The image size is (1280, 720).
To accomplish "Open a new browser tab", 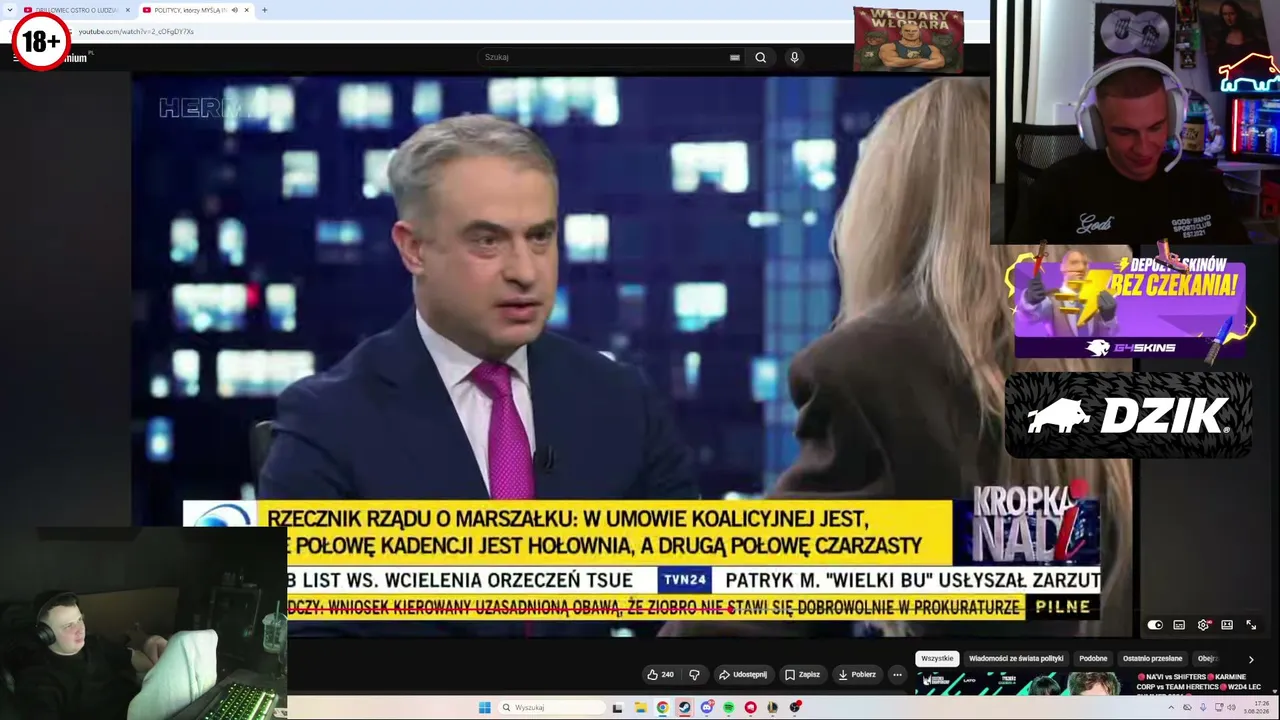I will click(x=264, y=10).
